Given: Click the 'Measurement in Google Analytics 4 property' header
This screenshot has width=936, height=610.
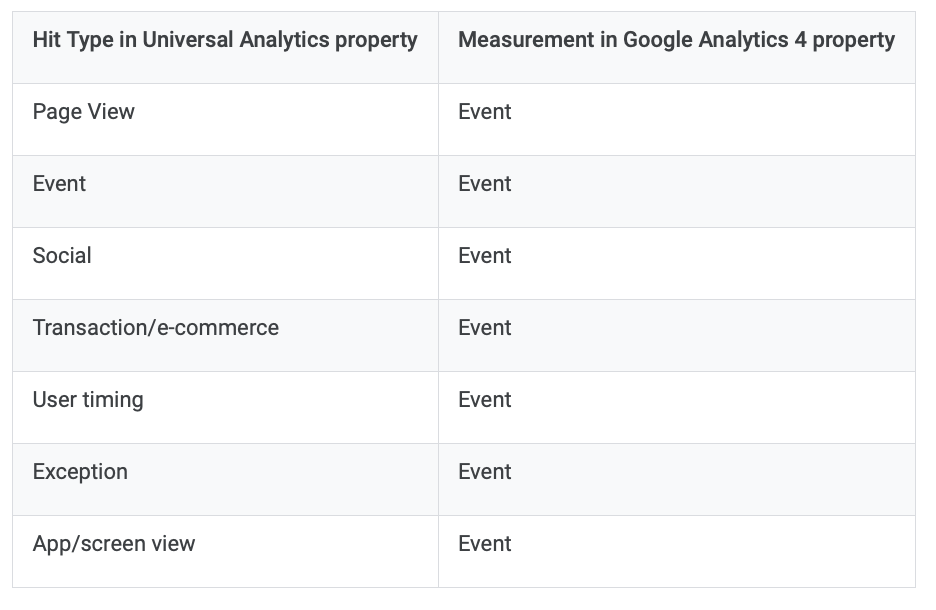Looking at the screenshot, I should (676, 48).
